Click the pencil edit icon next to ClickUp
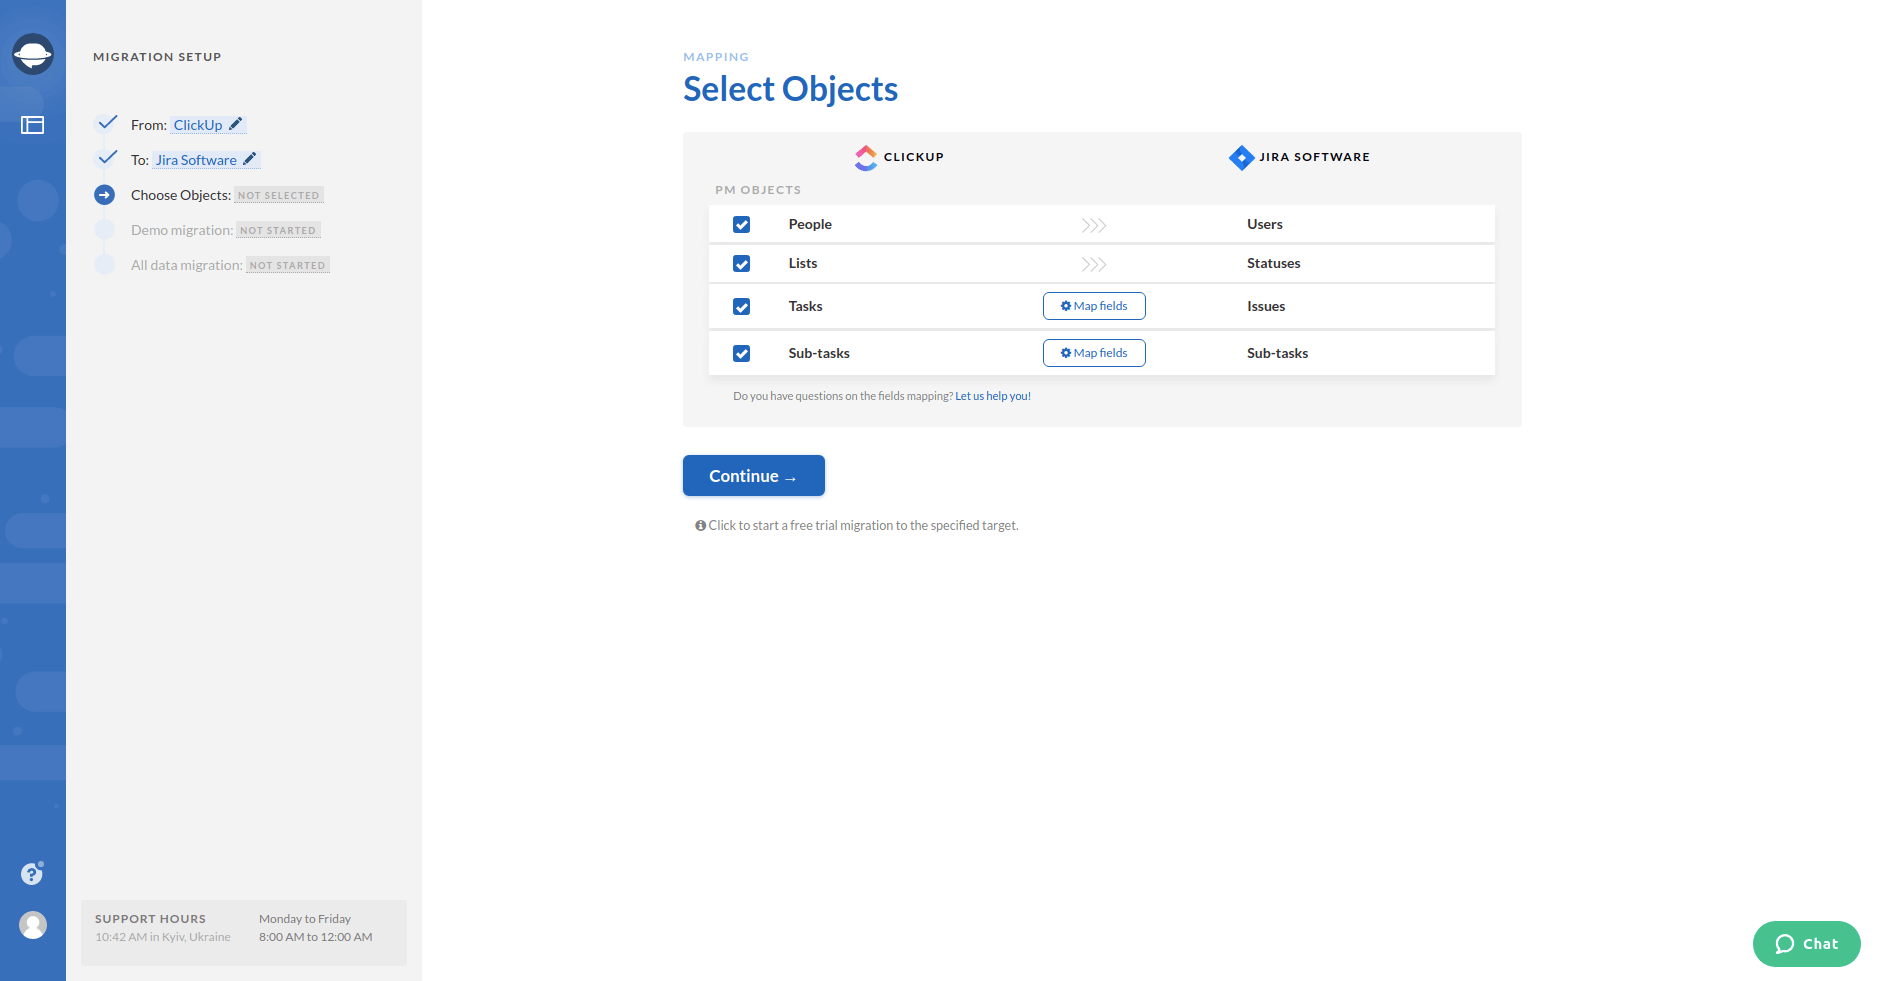1881x981 pixels. (x=236, y=123)
